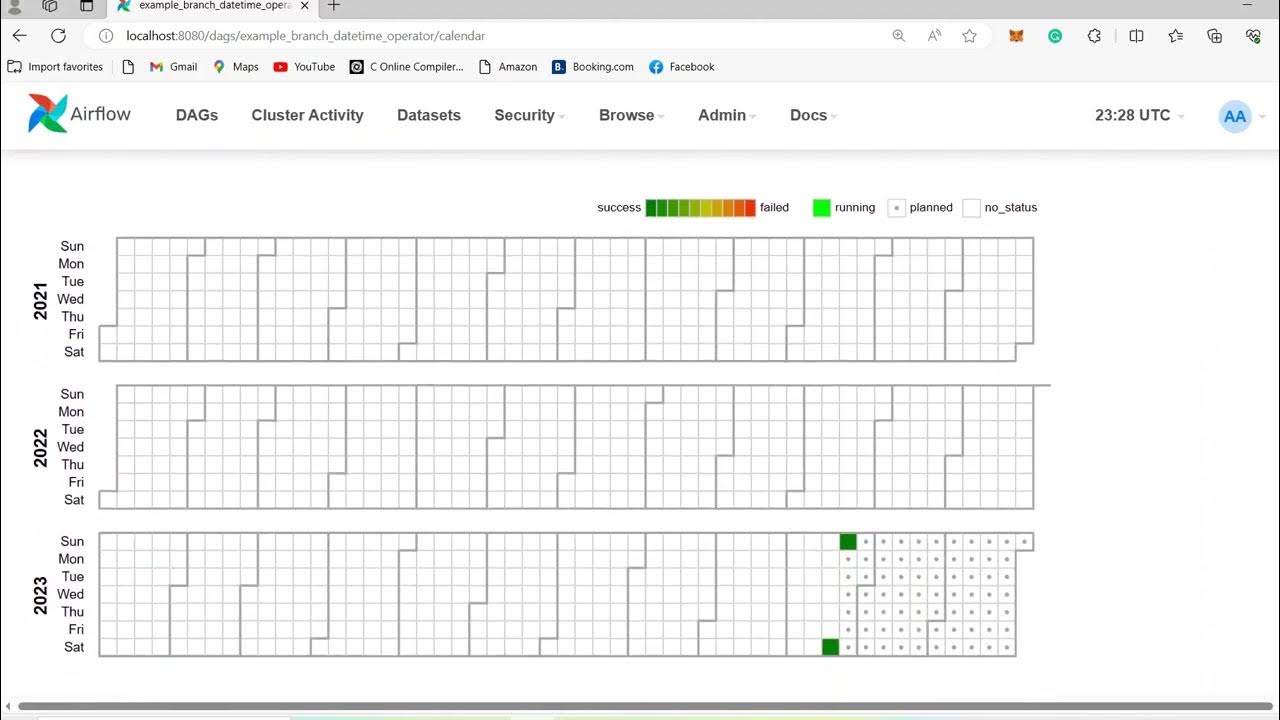The width and height of the screenshot is (1280, 720).
Task: Expand the Security dropdown
Action: 529,115
